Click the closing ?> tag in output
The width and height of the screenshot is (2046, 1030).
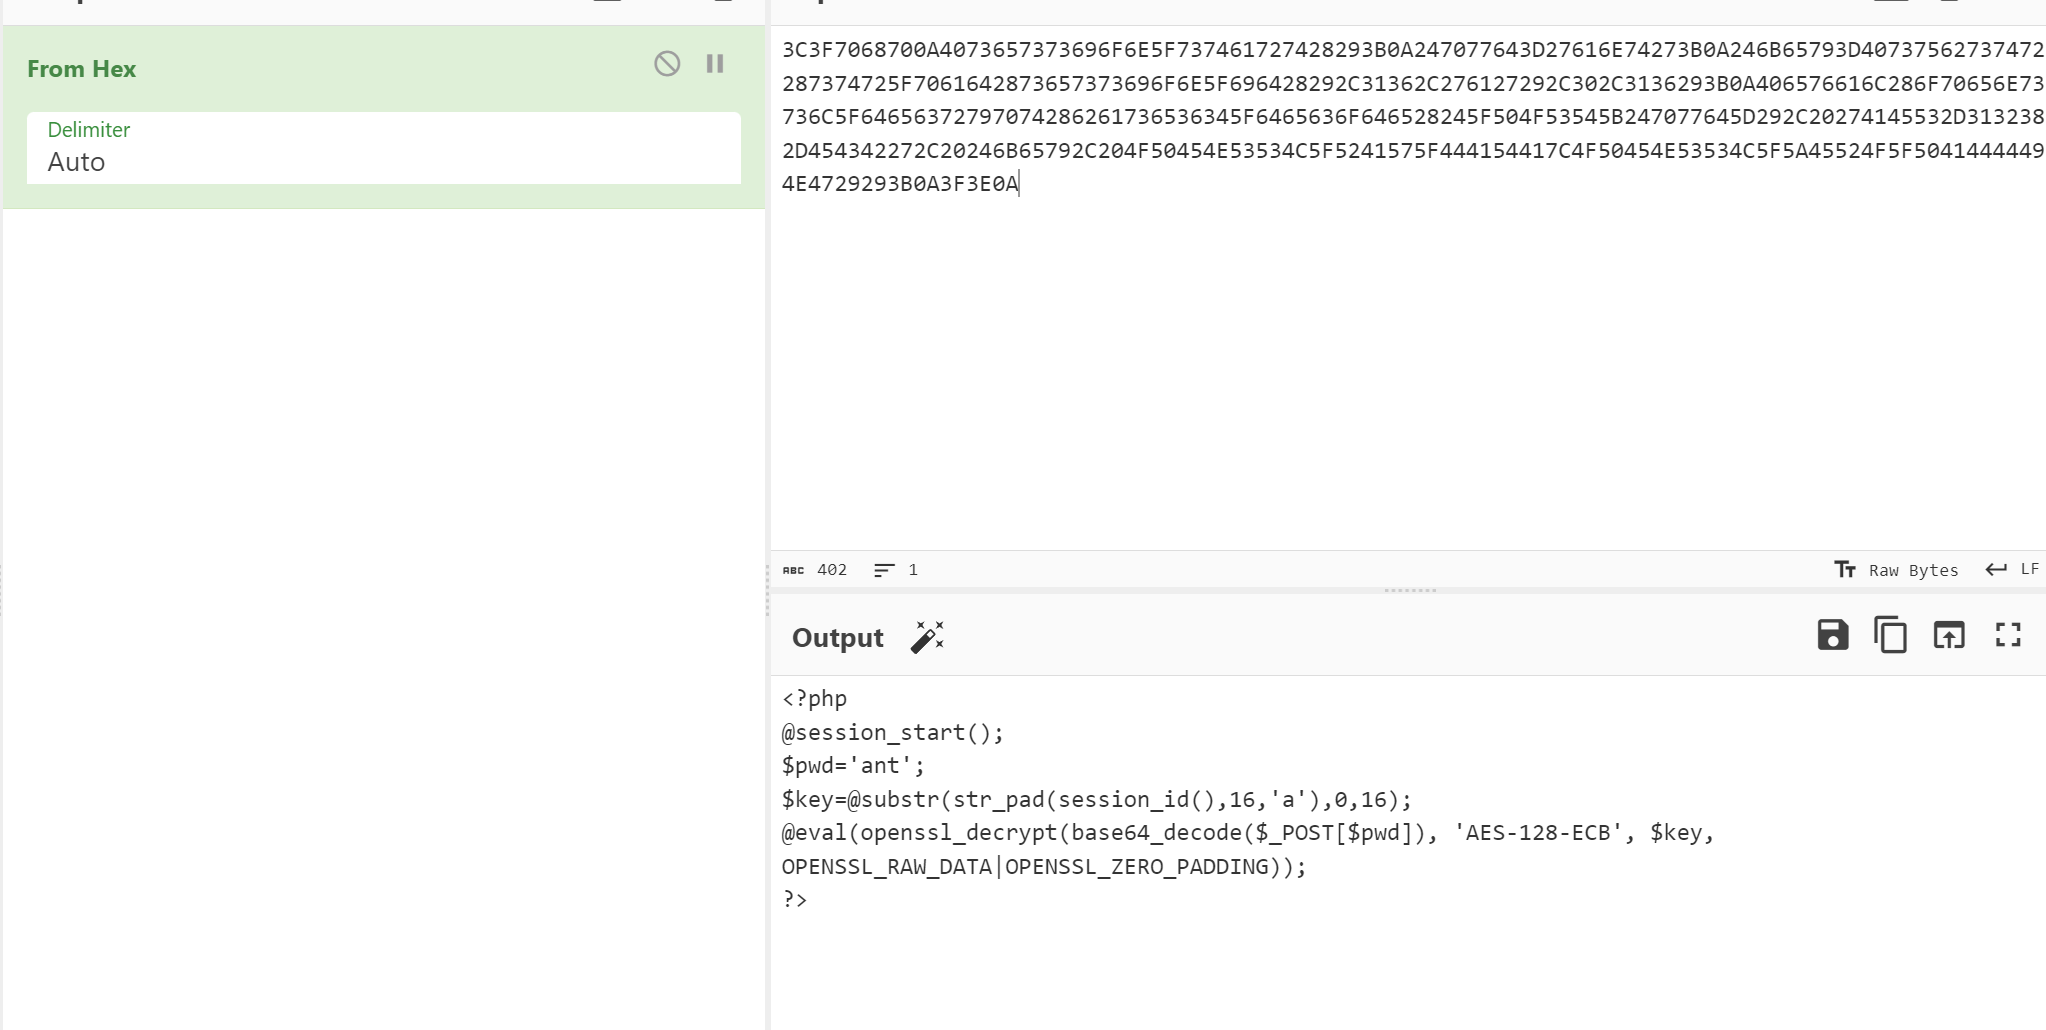795,900
